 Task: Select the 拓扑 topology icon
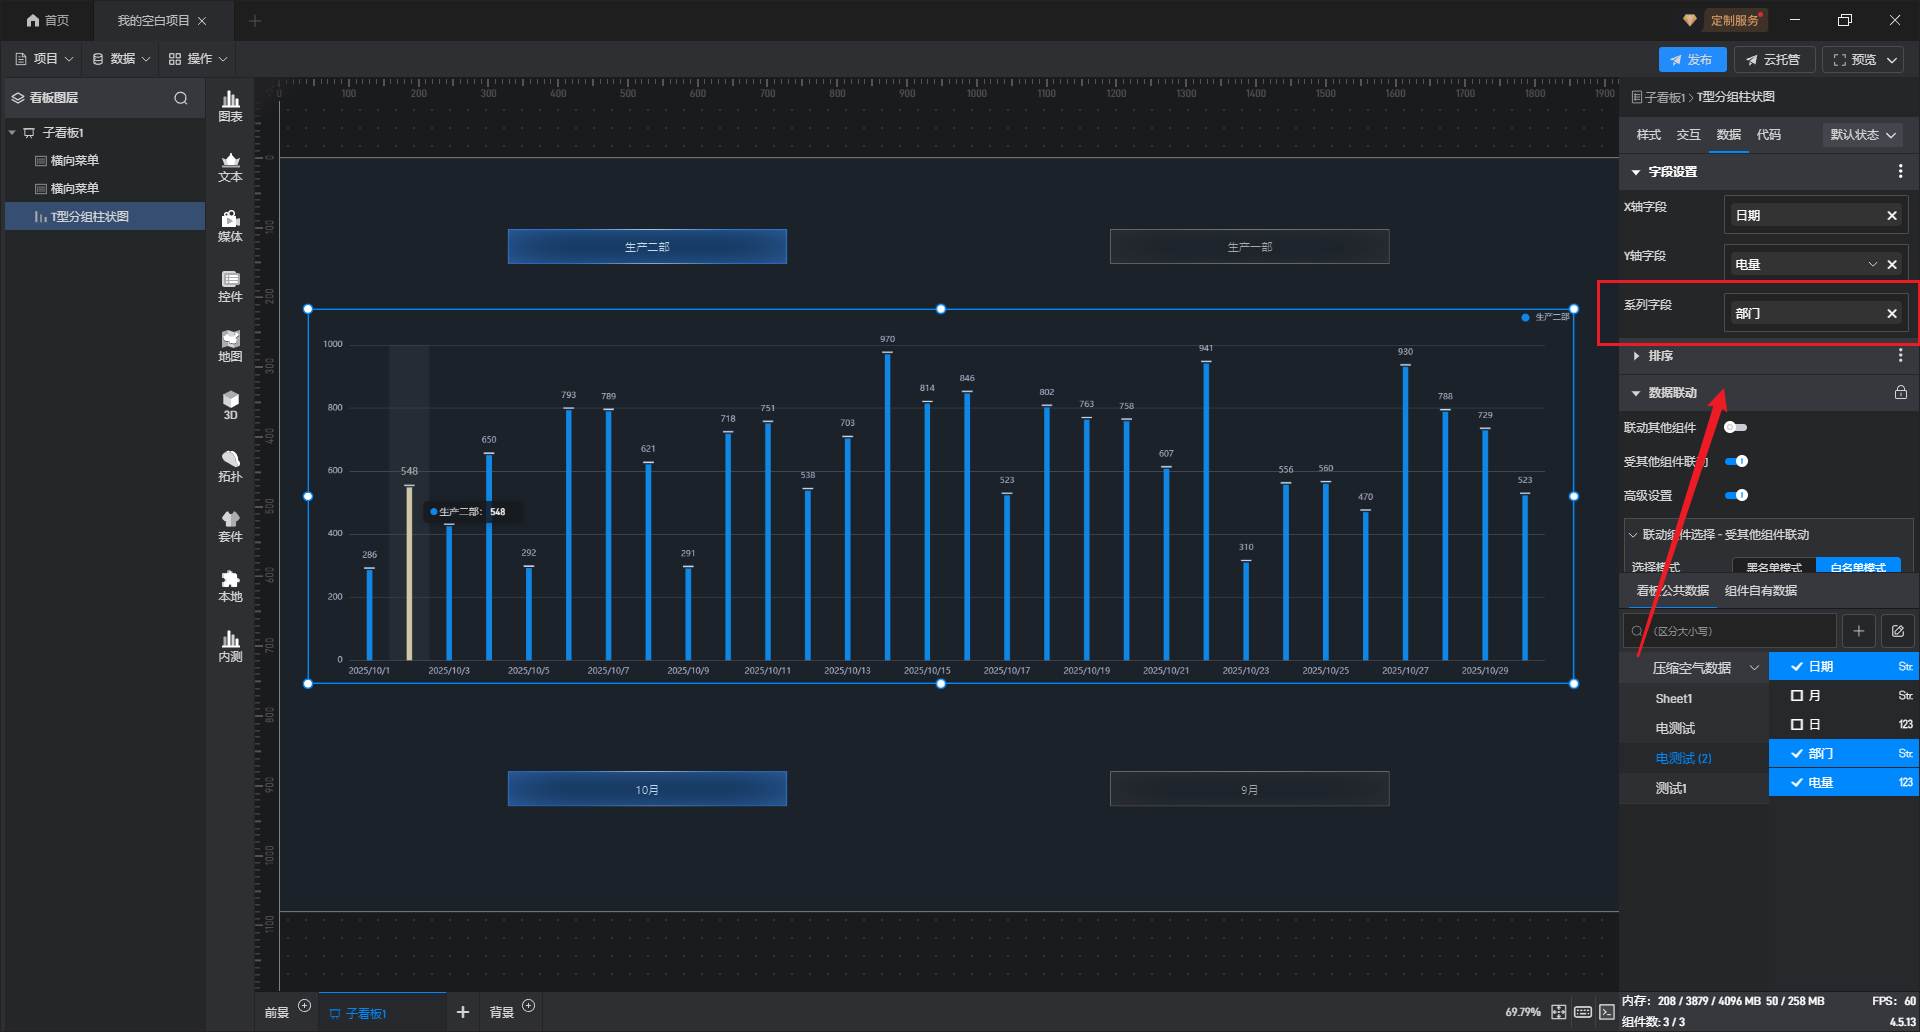230,466
